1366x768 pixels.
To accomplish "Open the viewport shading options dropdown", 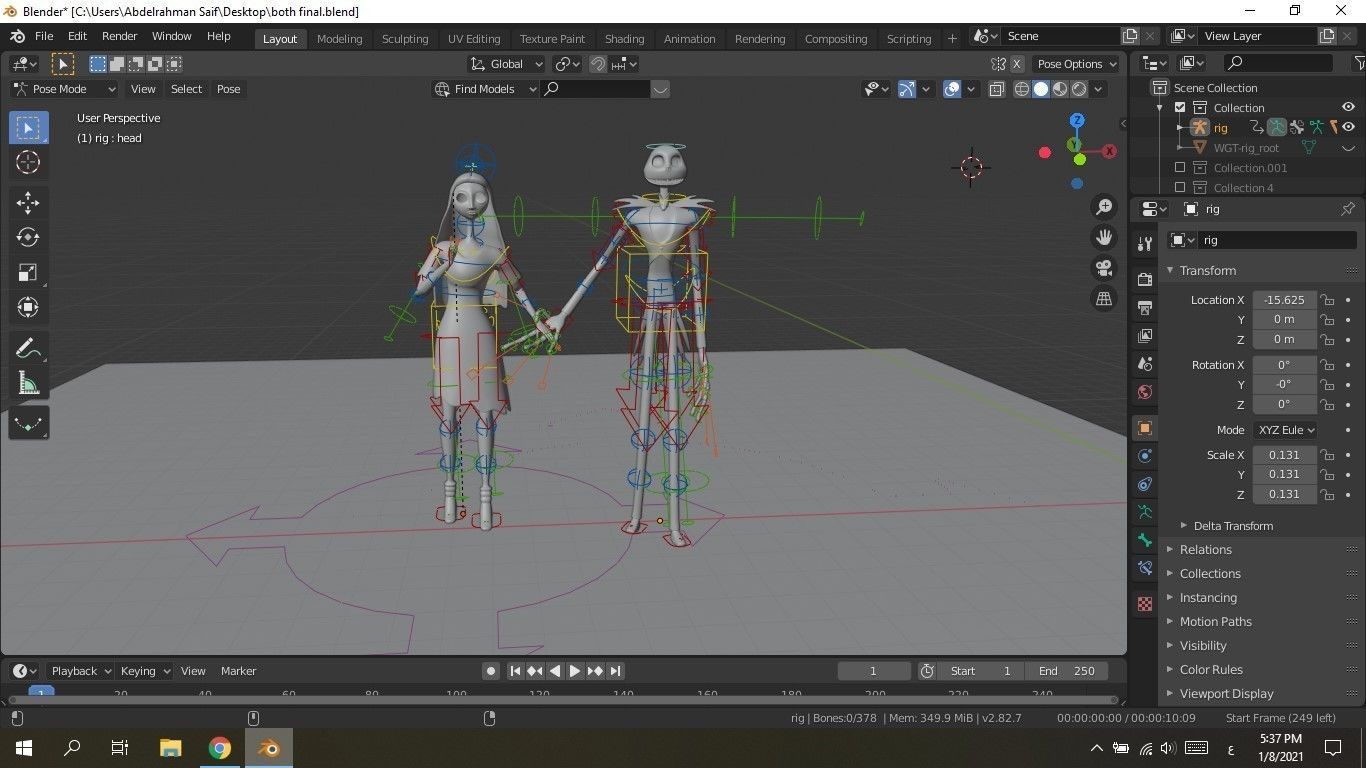I will pyautogui.click(x=1099, y=89).
